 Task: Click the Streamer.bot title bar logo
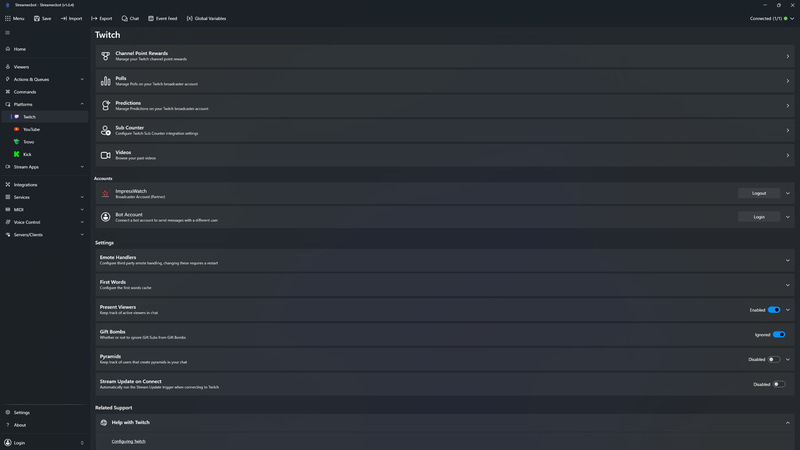coord(7,5)
